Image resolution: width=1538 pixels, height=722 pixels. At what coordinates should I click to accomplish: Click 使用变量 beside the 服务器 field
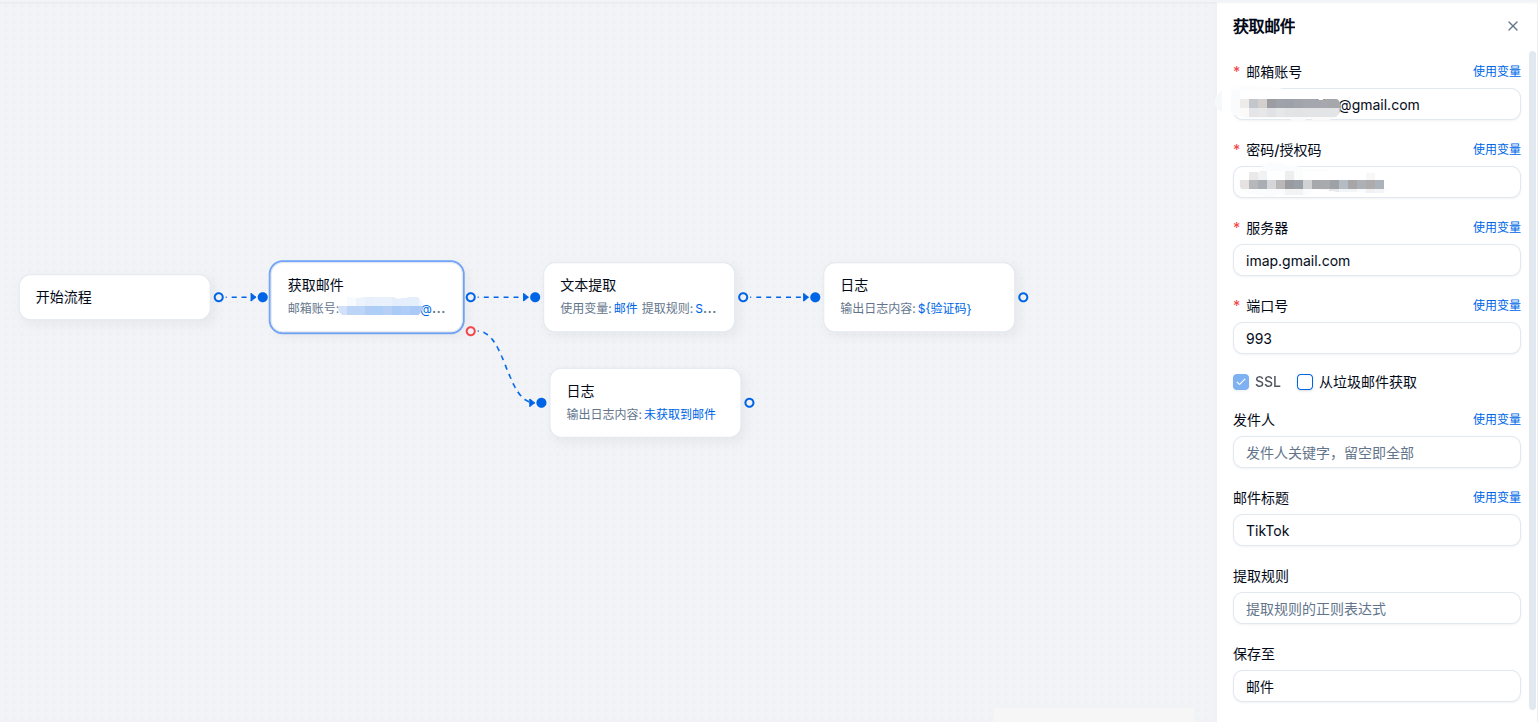click(1496, 228)
